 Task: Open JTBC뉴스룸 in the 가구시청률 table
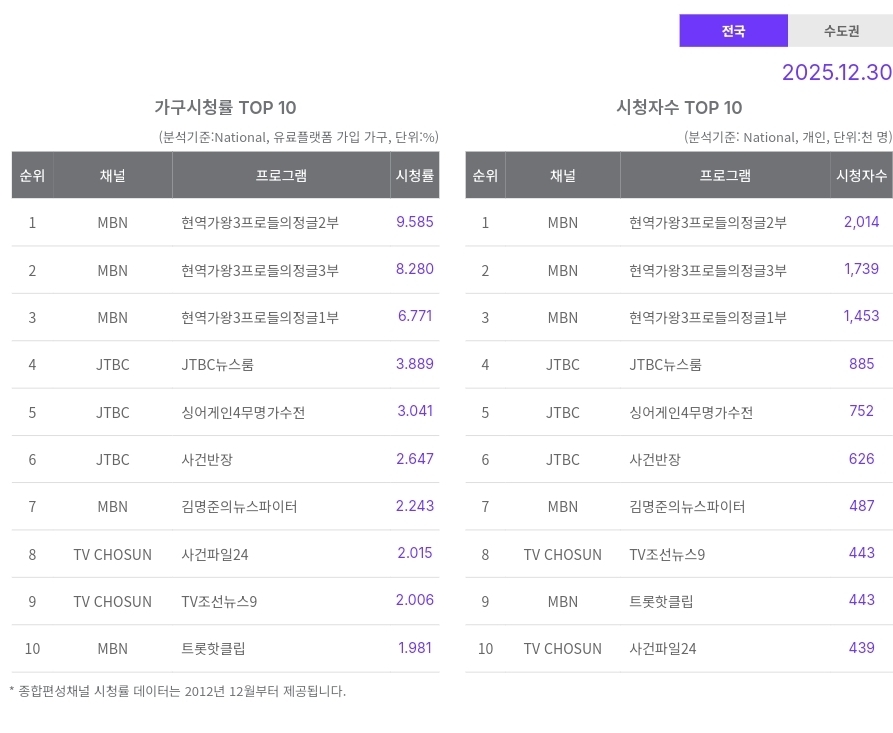coord(218,365)
